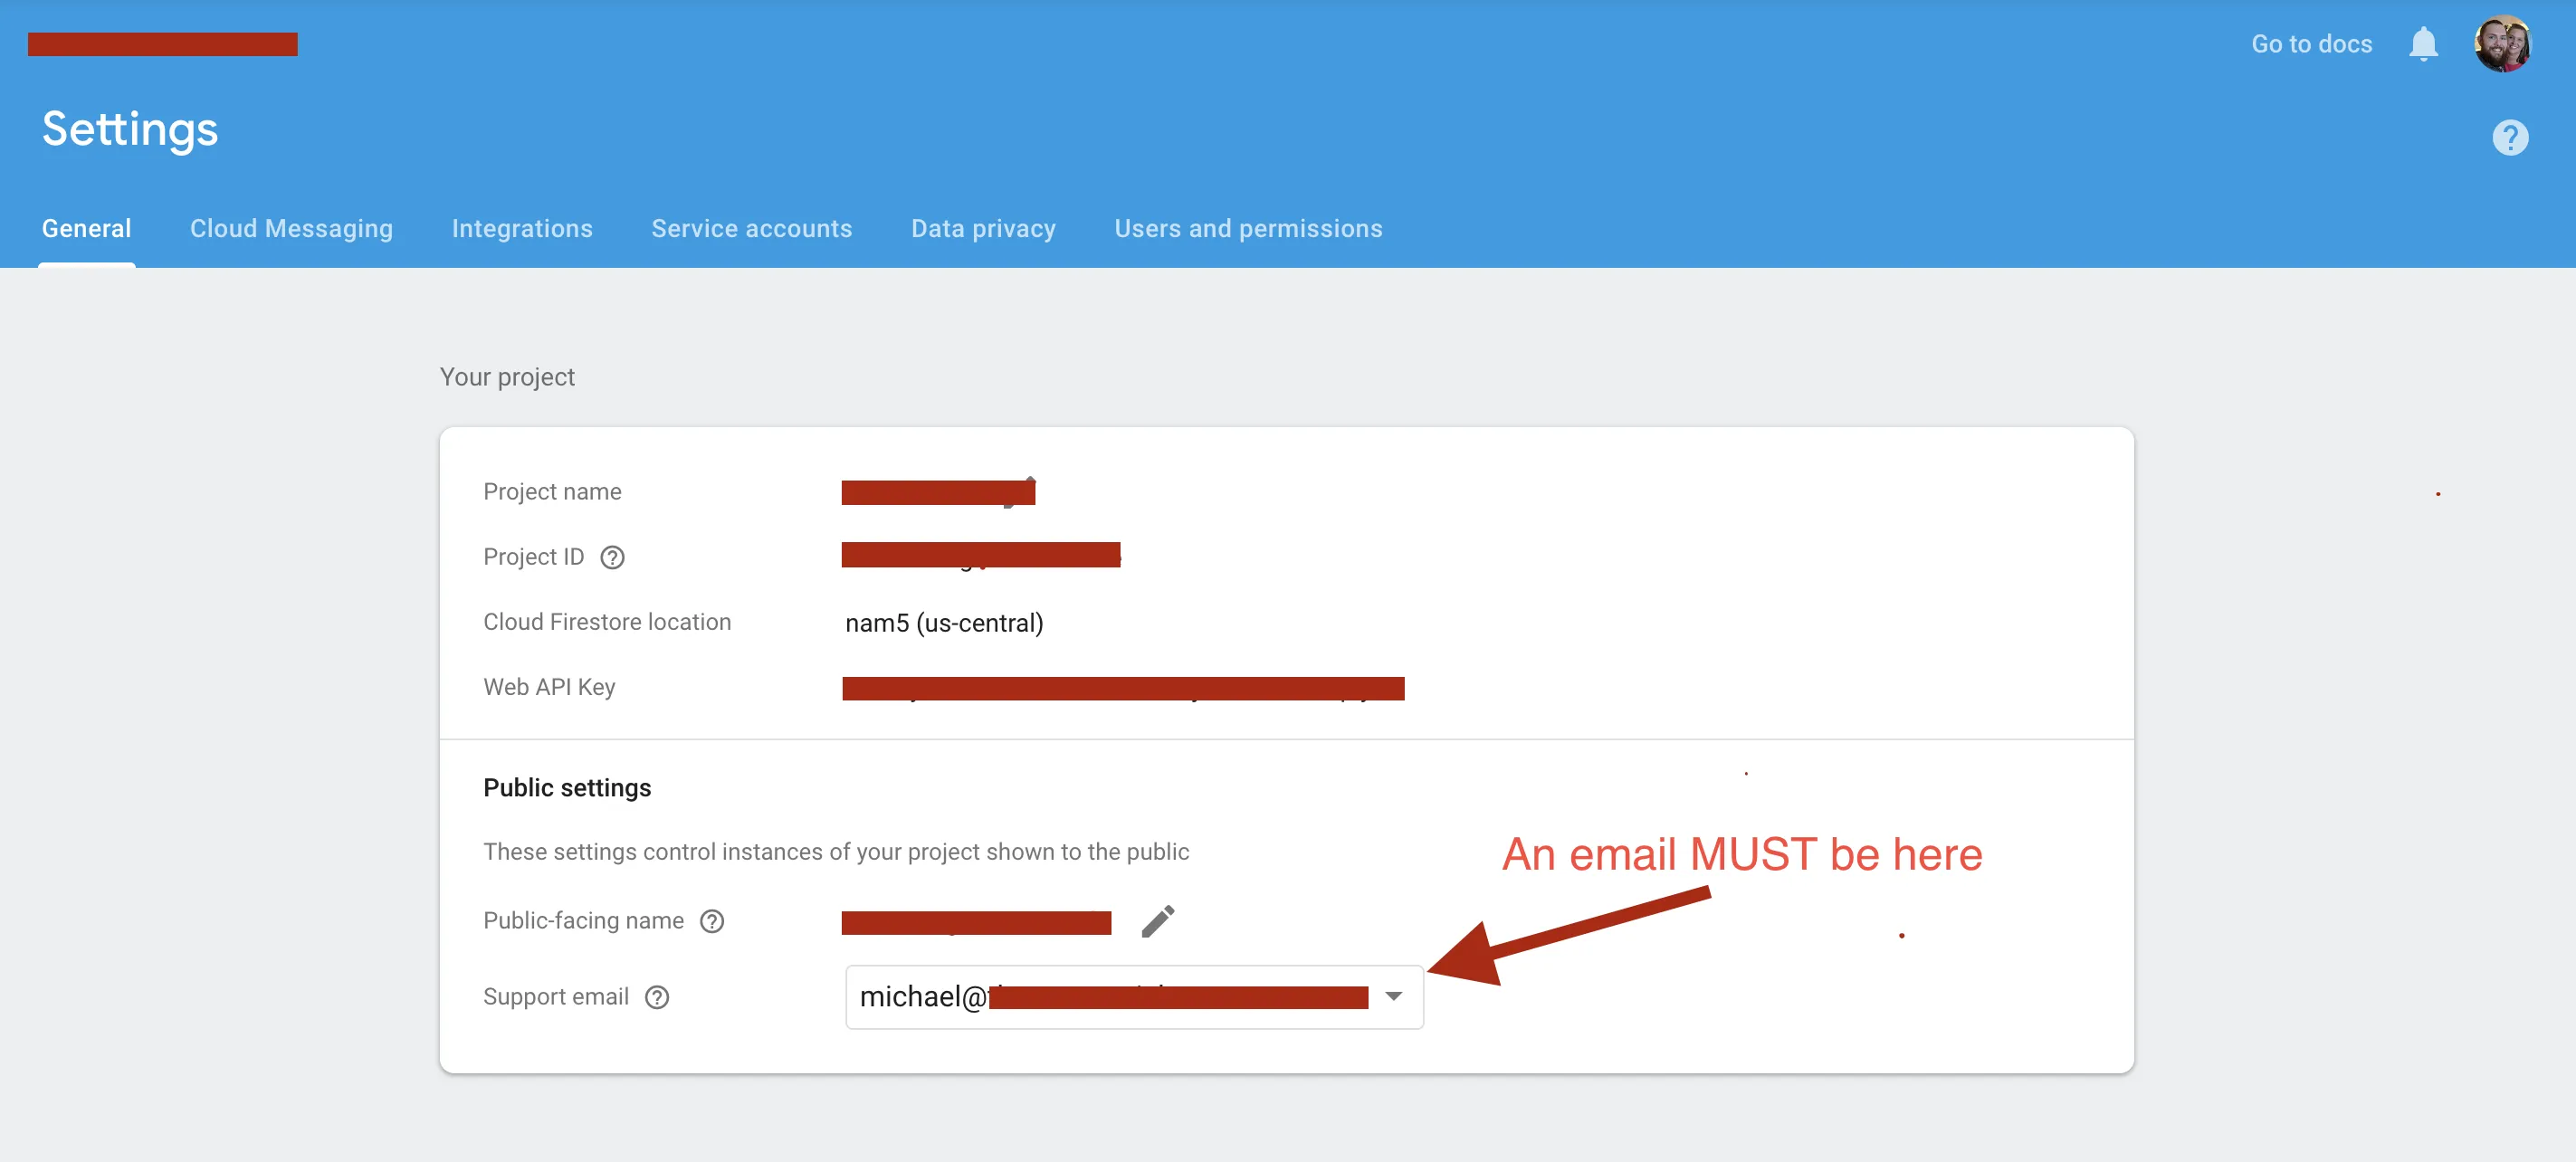View the Users and permissions tab

(x=1247, y=228)
